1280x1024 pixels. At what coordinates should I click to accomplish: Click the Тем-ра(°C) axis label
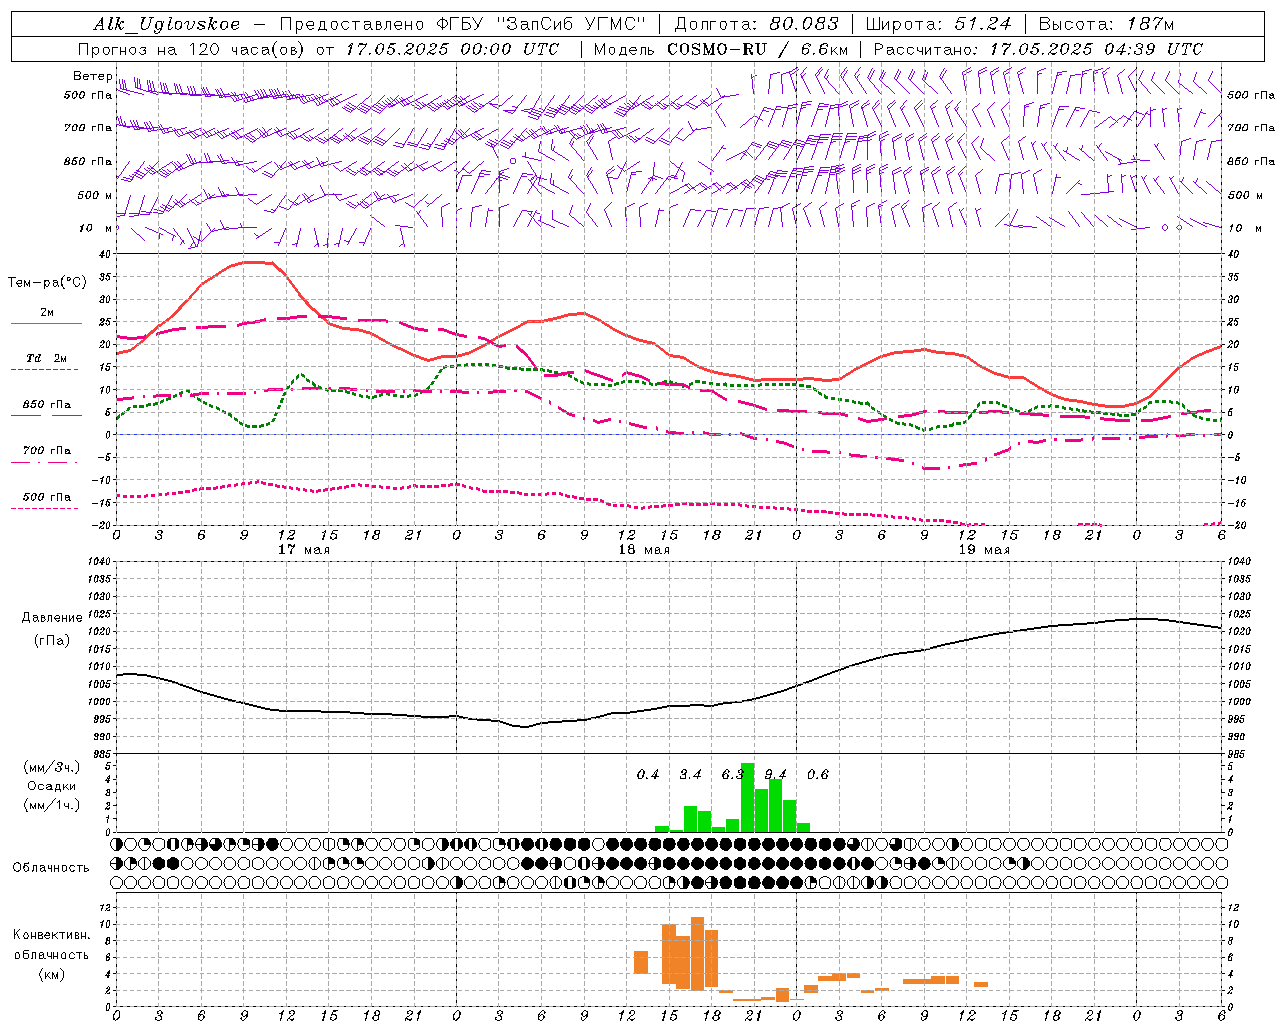[x=47, y=283]
